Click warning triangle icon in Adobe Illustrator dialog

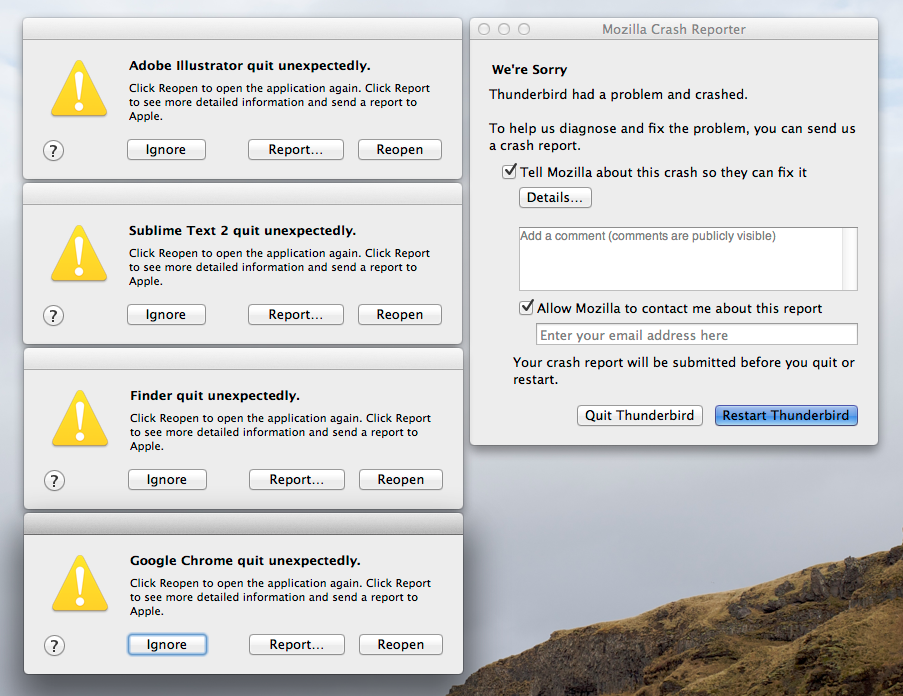click(79, 89)
